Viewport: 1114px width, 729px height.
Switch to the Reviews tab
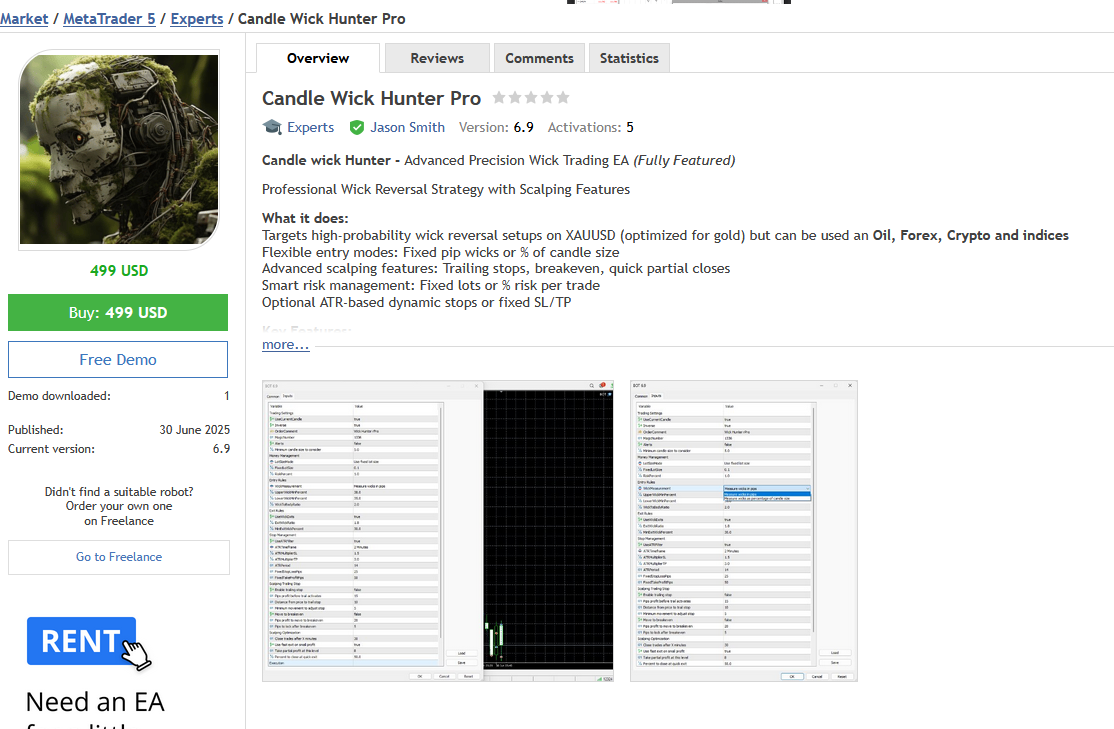click(437, 58)
